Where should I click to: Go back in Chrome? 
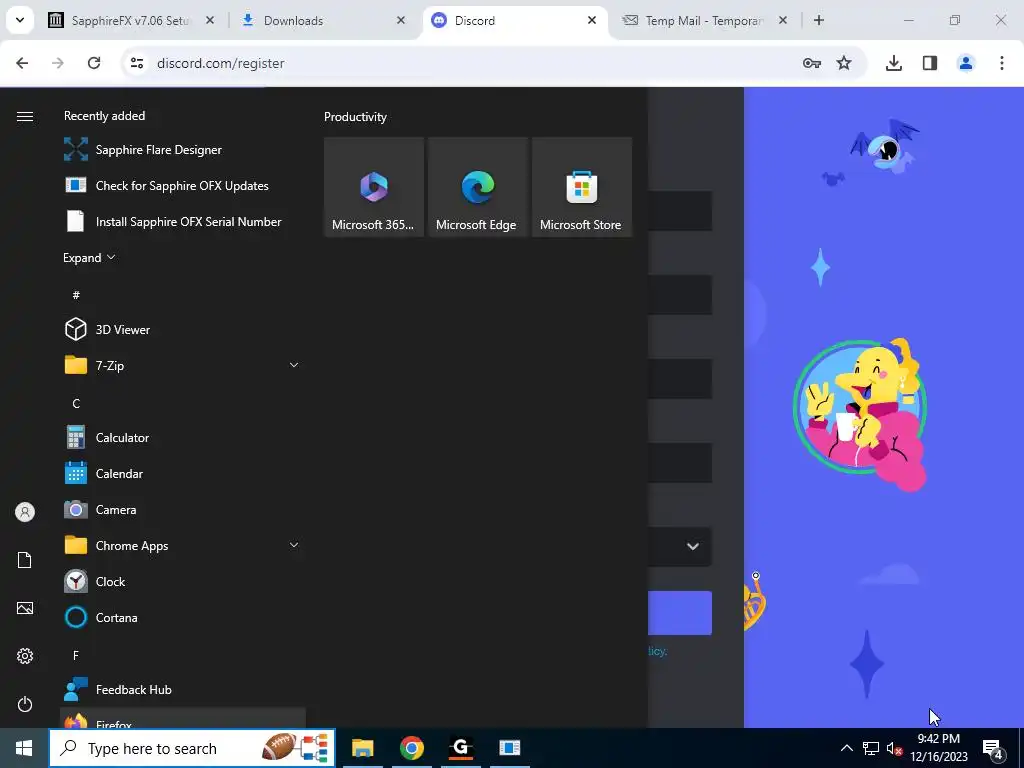click(x=22, y=63)
